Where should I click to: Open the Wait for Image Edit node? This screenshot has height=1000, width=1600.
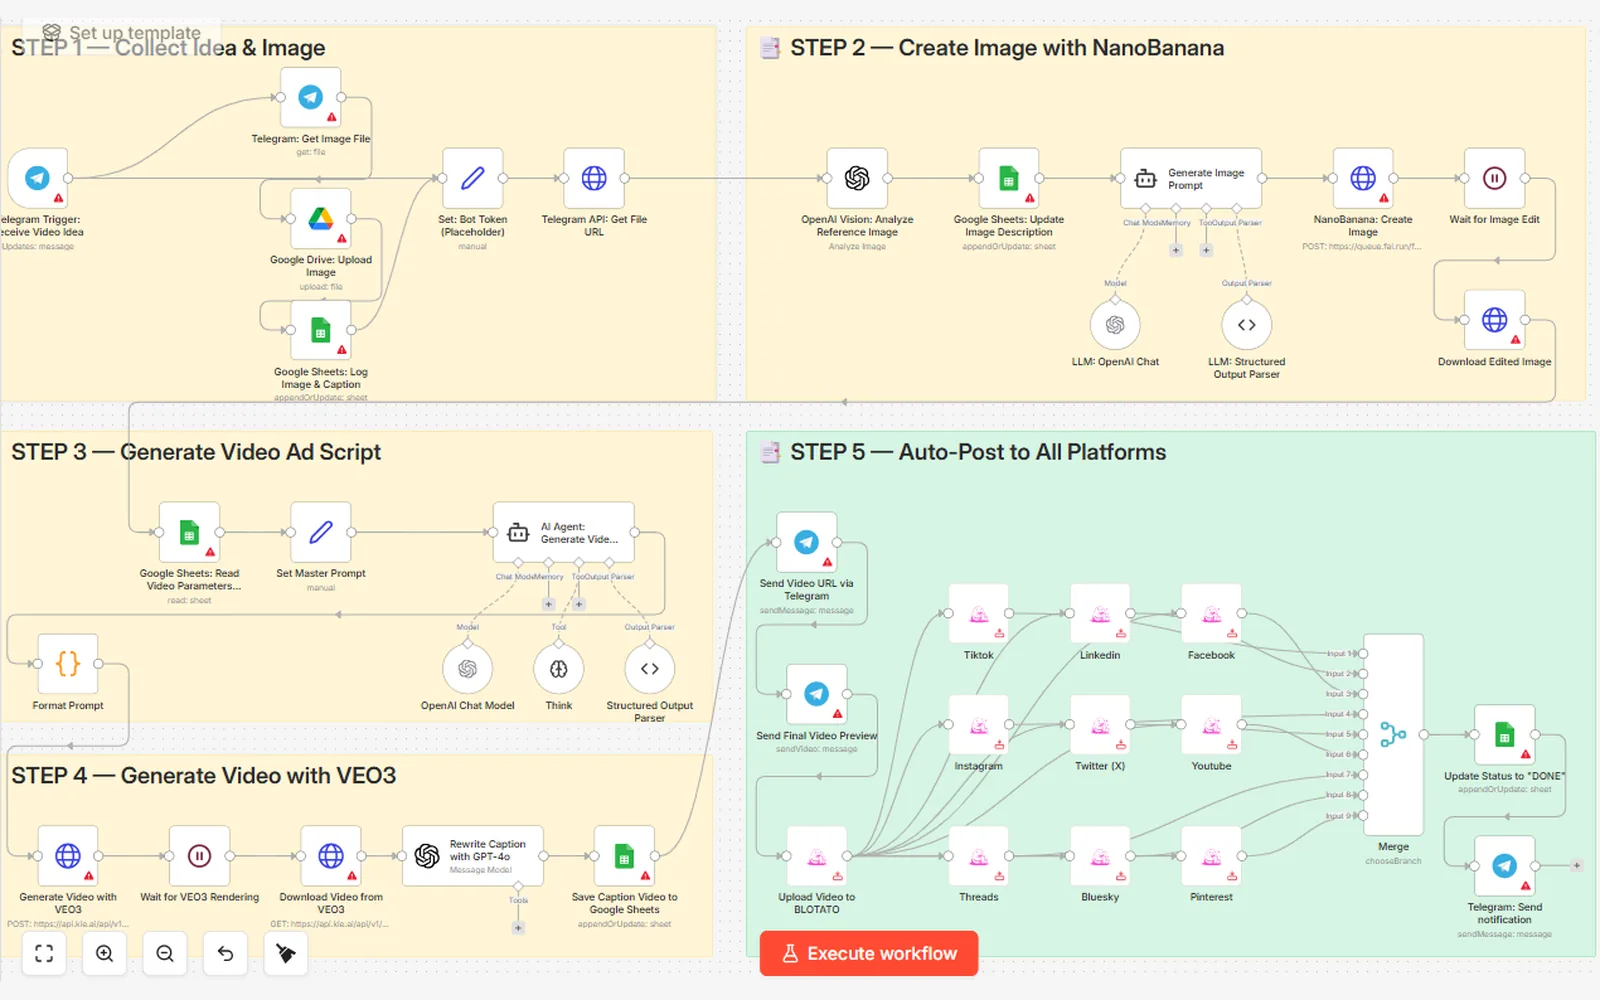point(1495,178)
